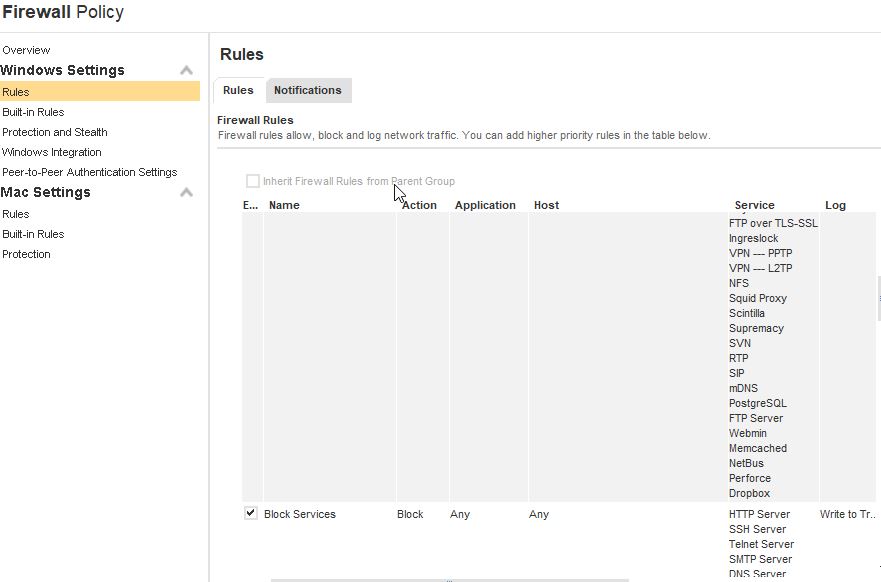Click Telnet Server in the Service list
Screen dimensions: 881x582
tap(761, 544)
